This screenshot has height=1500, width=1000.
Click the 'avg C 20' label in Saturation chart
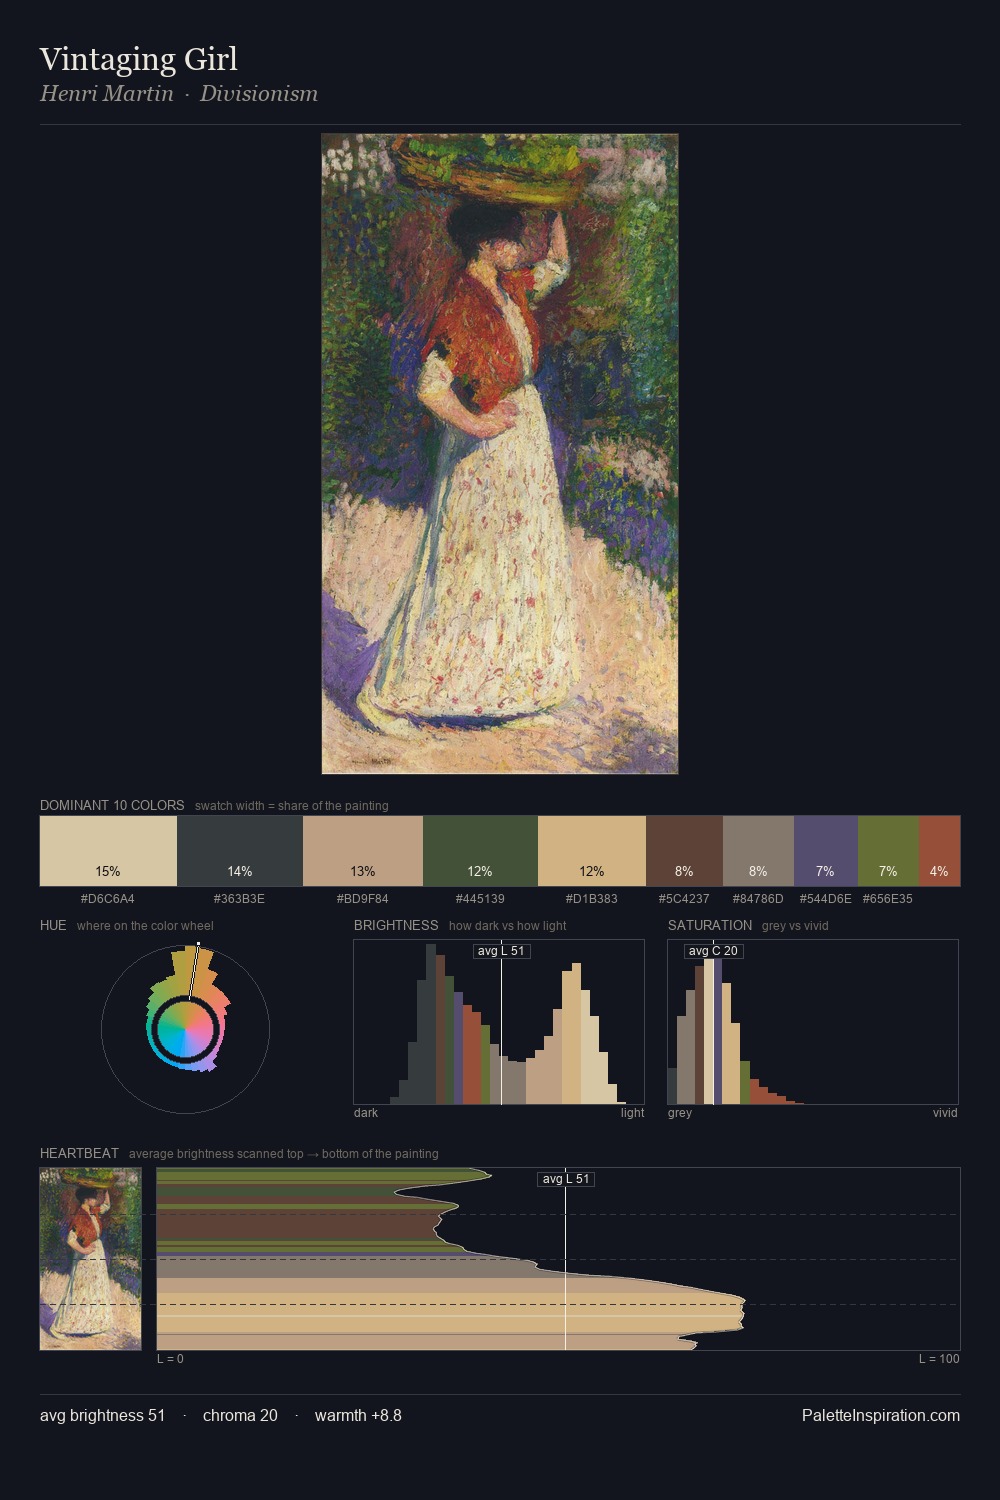713,951
